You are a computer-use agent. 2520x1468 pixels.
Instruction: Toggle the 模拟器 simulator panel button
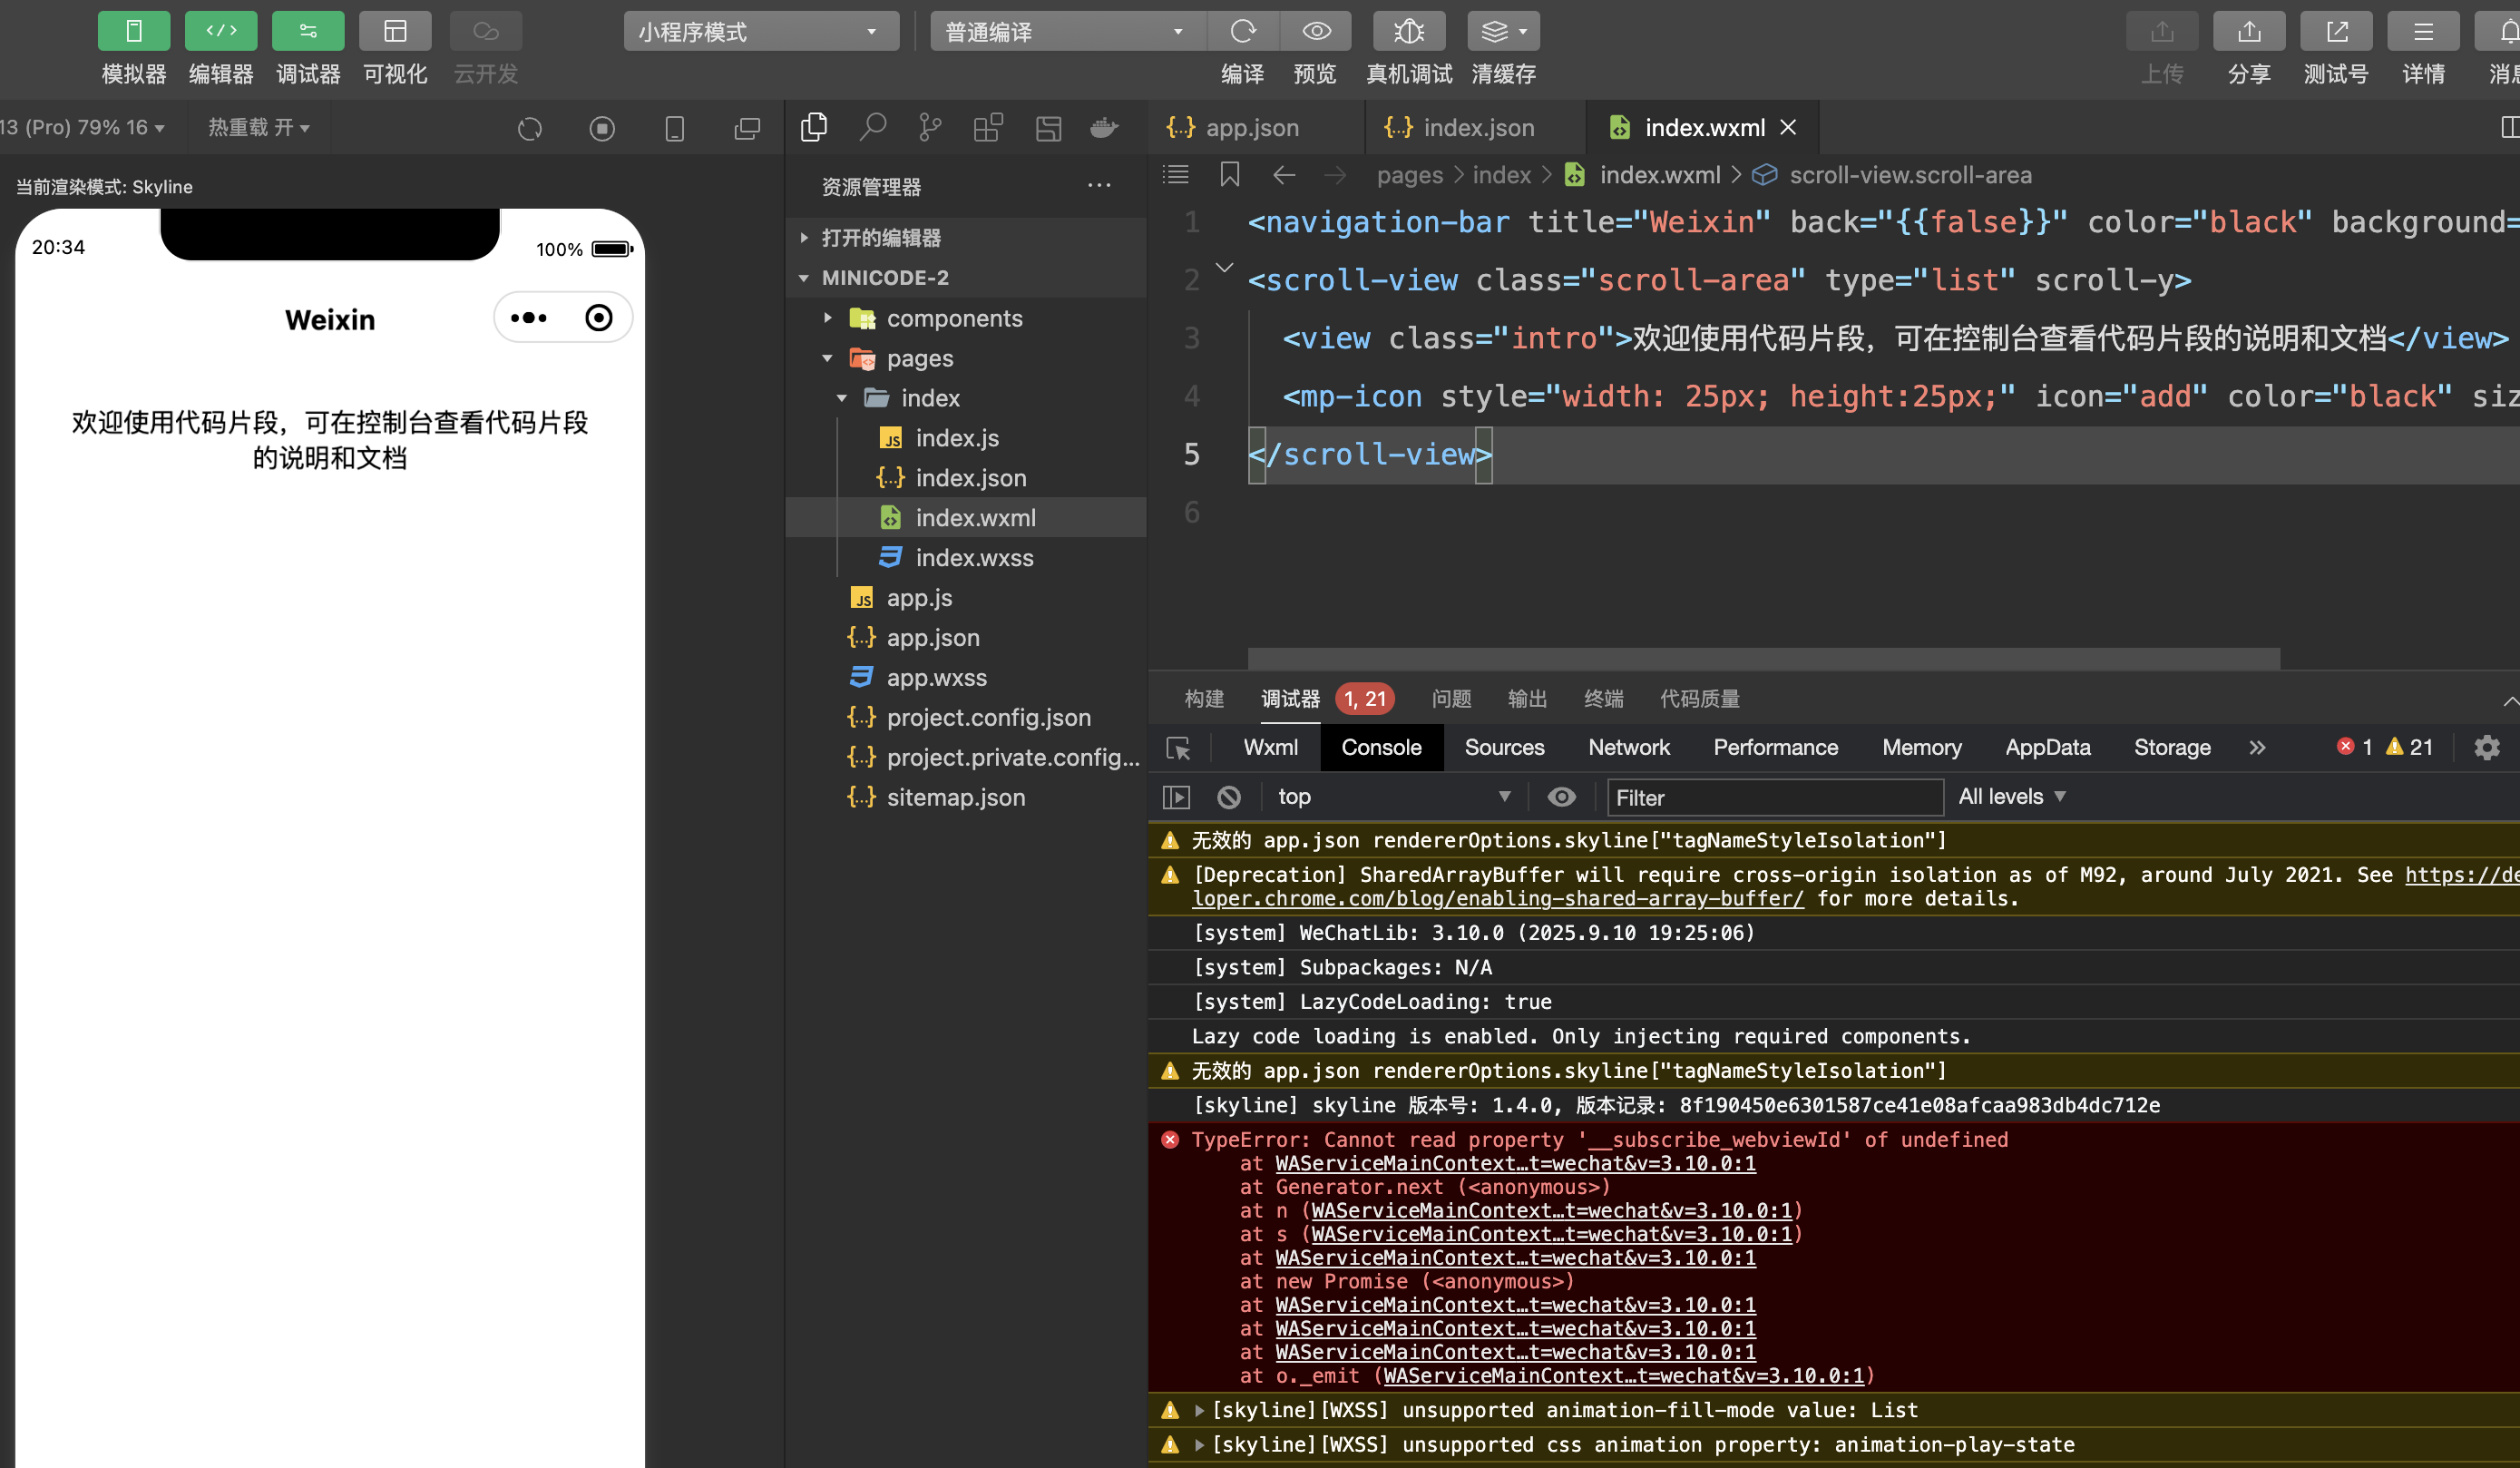click(133, 32)
